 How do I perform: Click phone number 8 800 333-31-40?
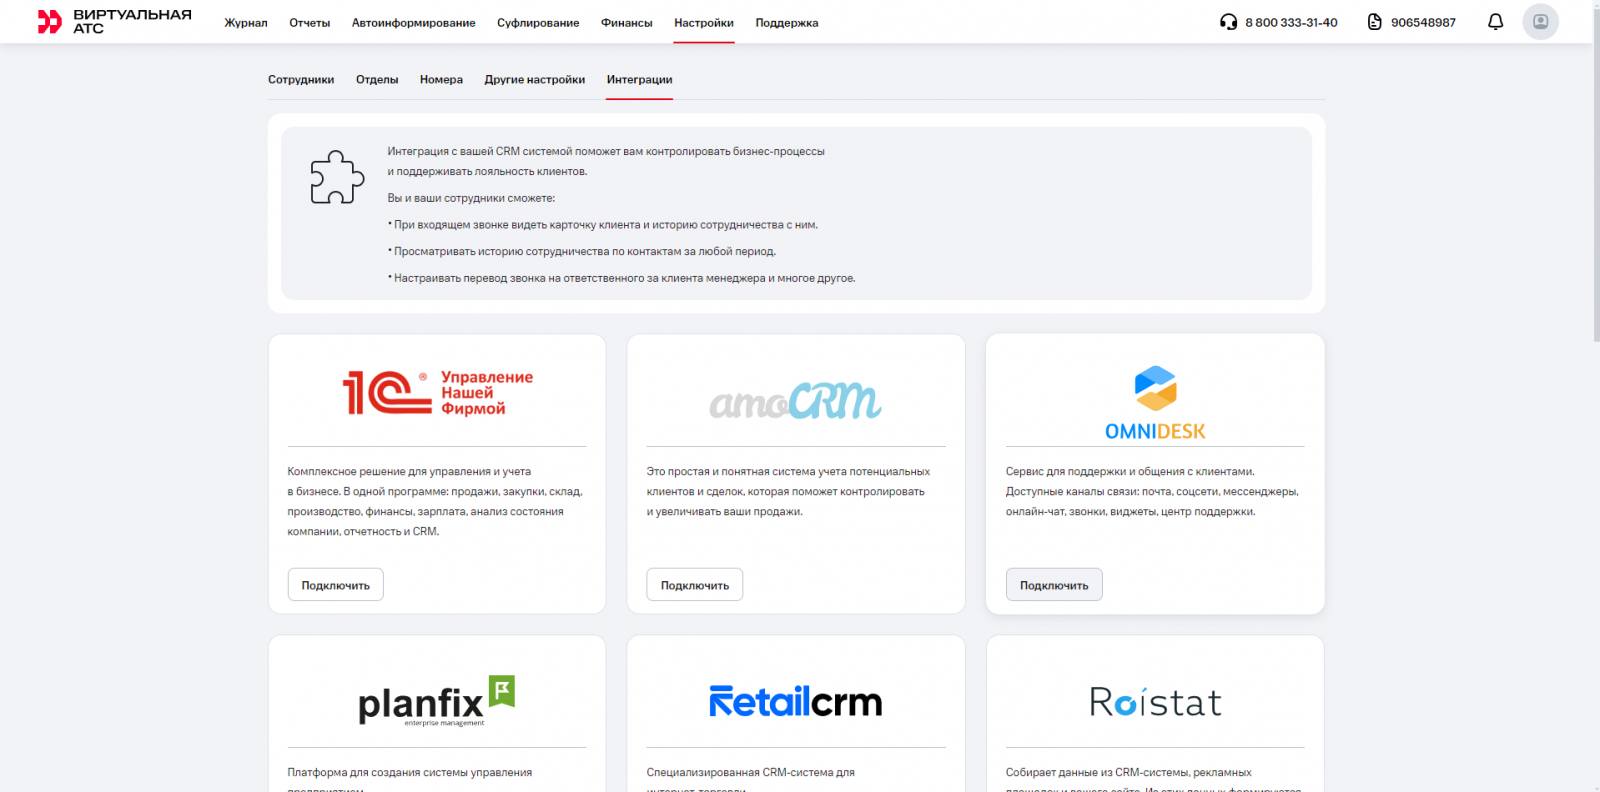click(x=1291, y=23)
